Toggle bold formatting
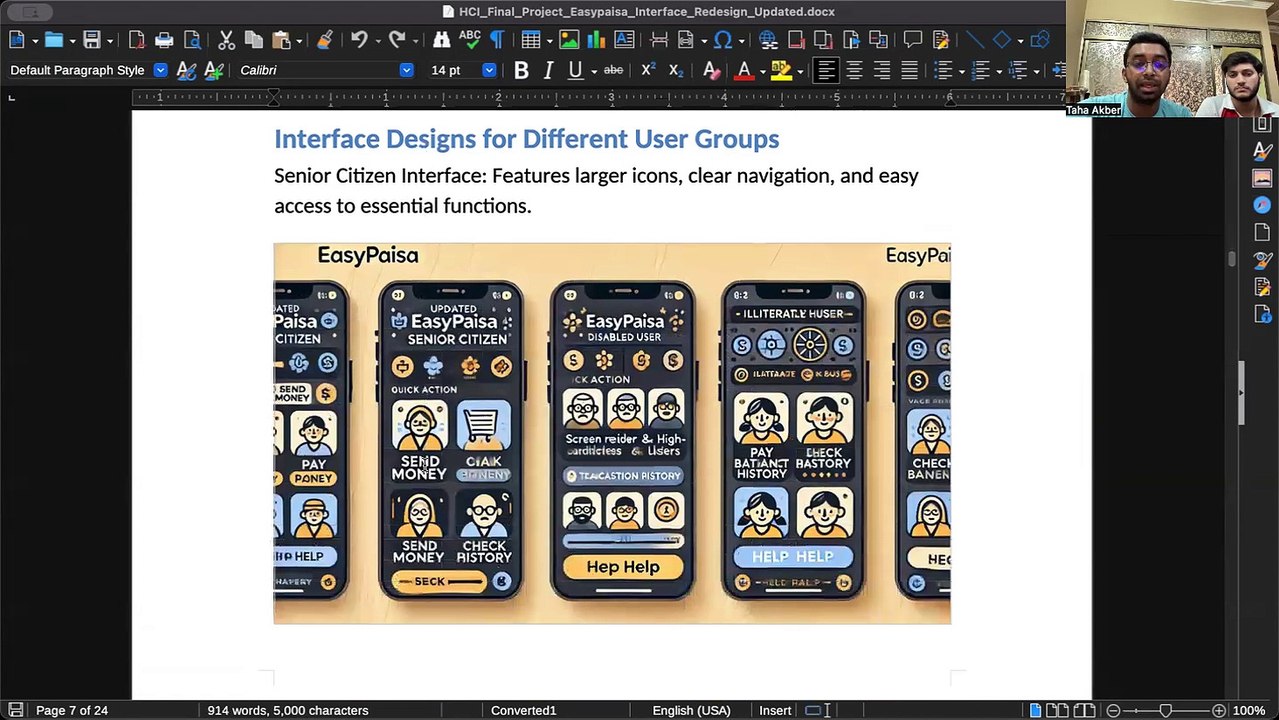 [521, 70]
